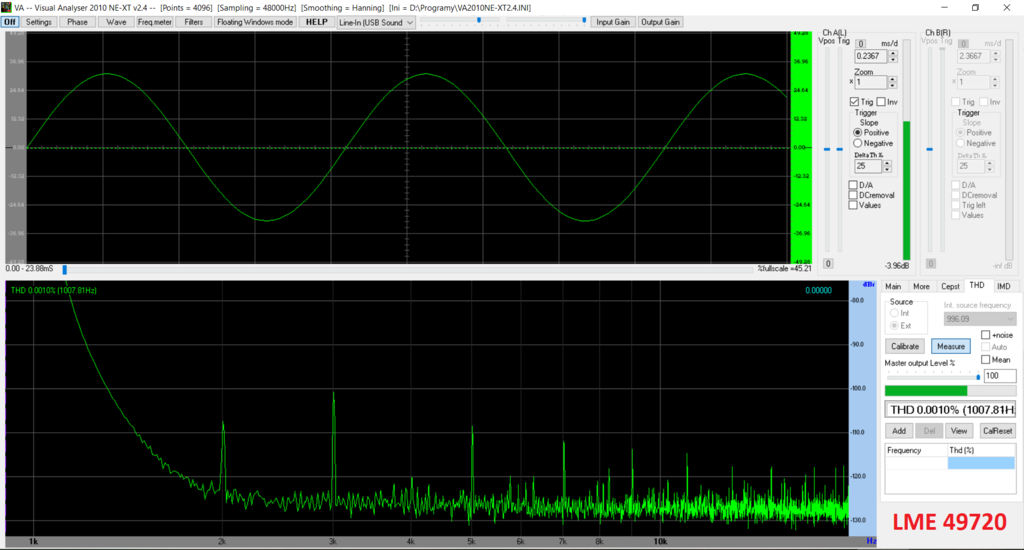Toggle the Ch A Trig checkbox
Image resolution: width=1024 pixels, height=550 pixels.
(853, 102)
